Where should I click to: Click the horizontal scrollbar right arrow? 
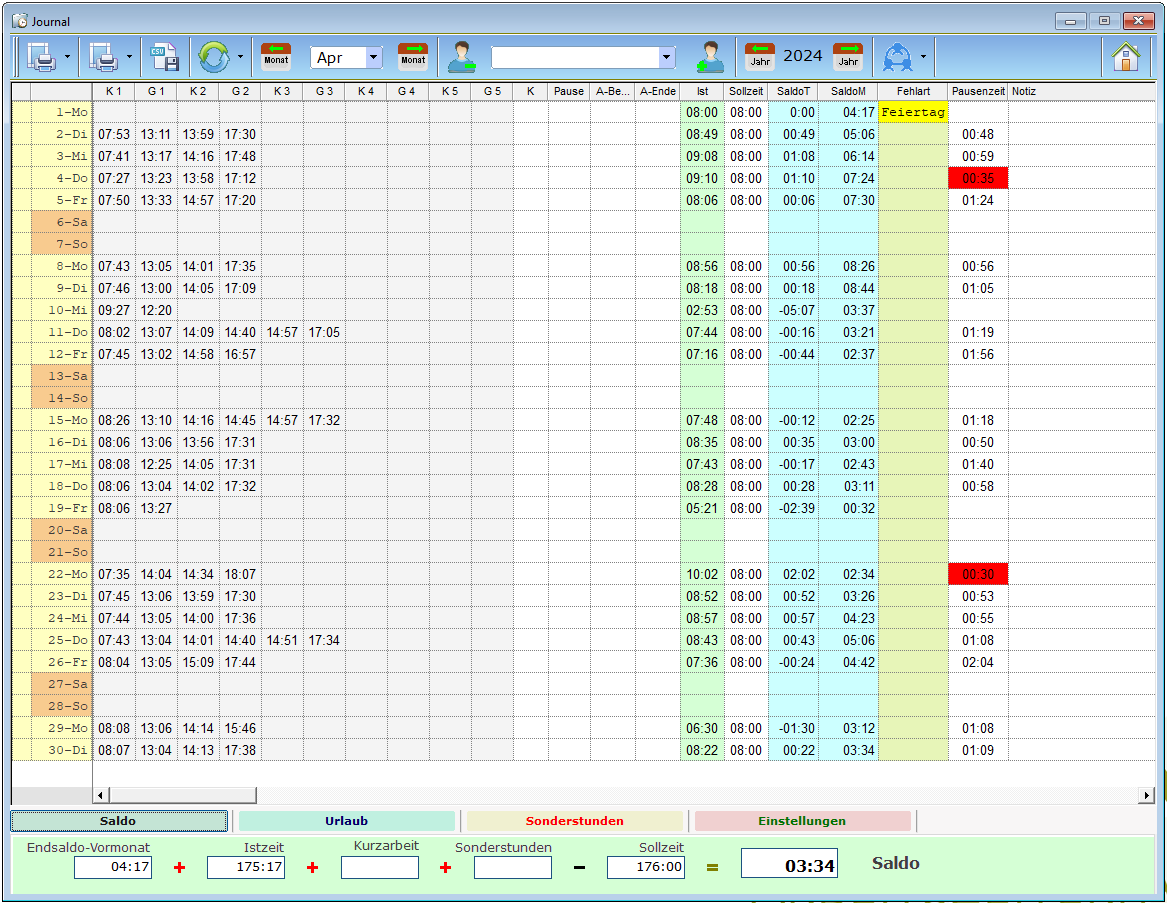coord(1146,795)
